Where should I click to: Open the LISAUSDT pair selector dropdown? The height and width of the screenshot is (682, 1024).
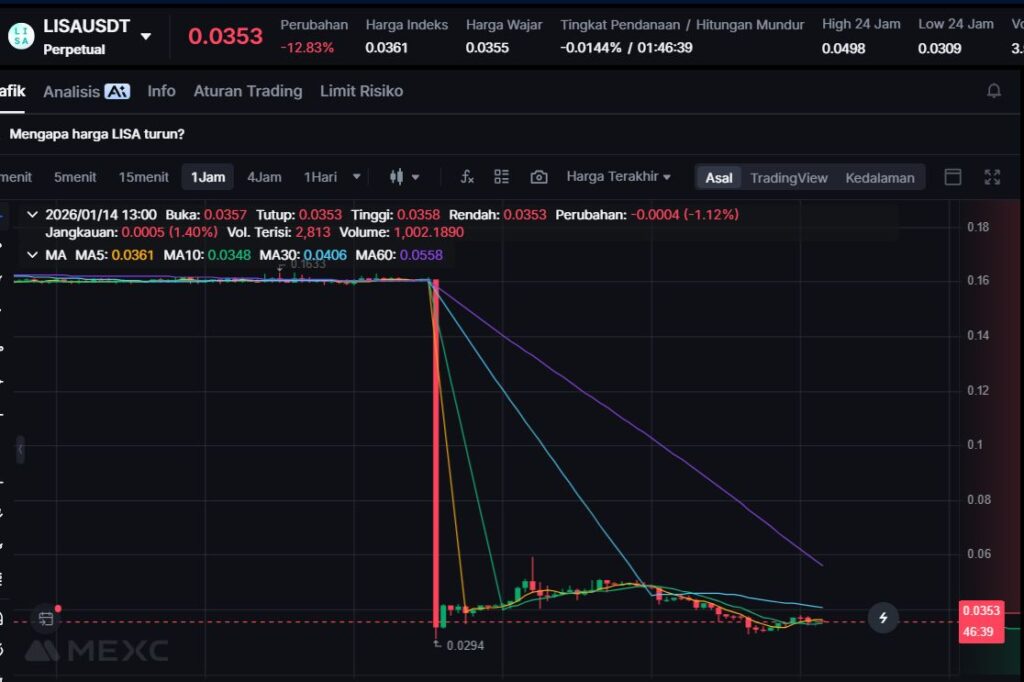point(146,36)
